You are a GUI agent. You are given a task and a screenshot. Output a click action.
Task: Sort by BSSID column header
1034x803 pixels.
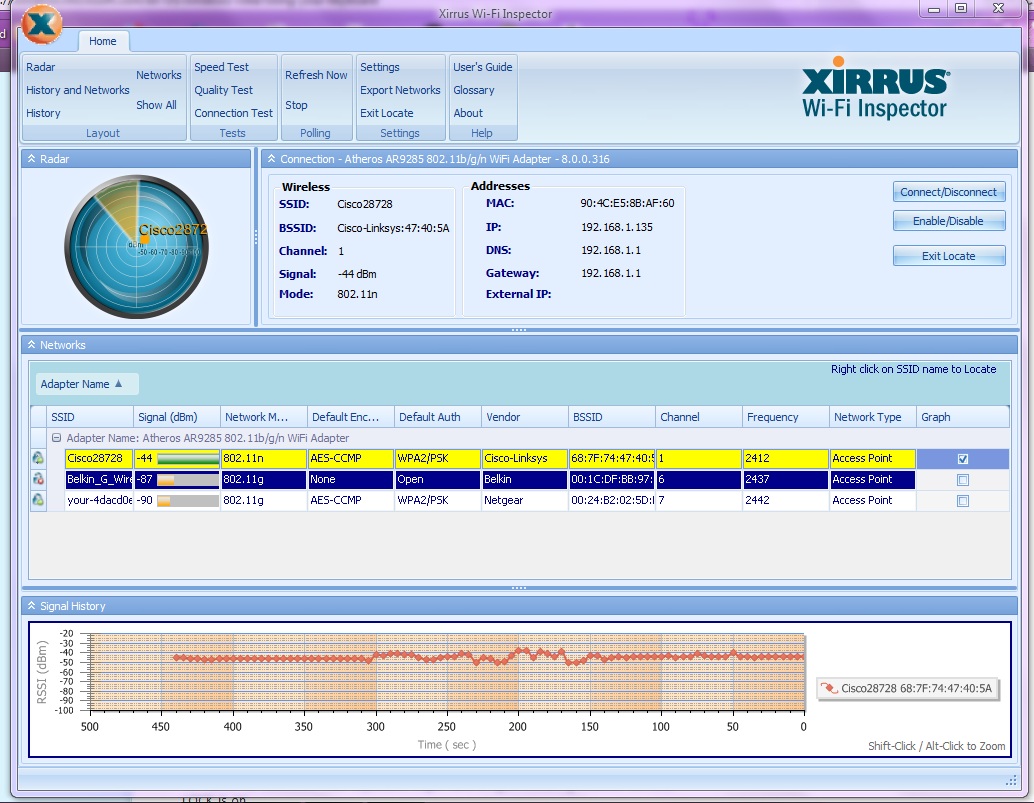click(612, 417)
